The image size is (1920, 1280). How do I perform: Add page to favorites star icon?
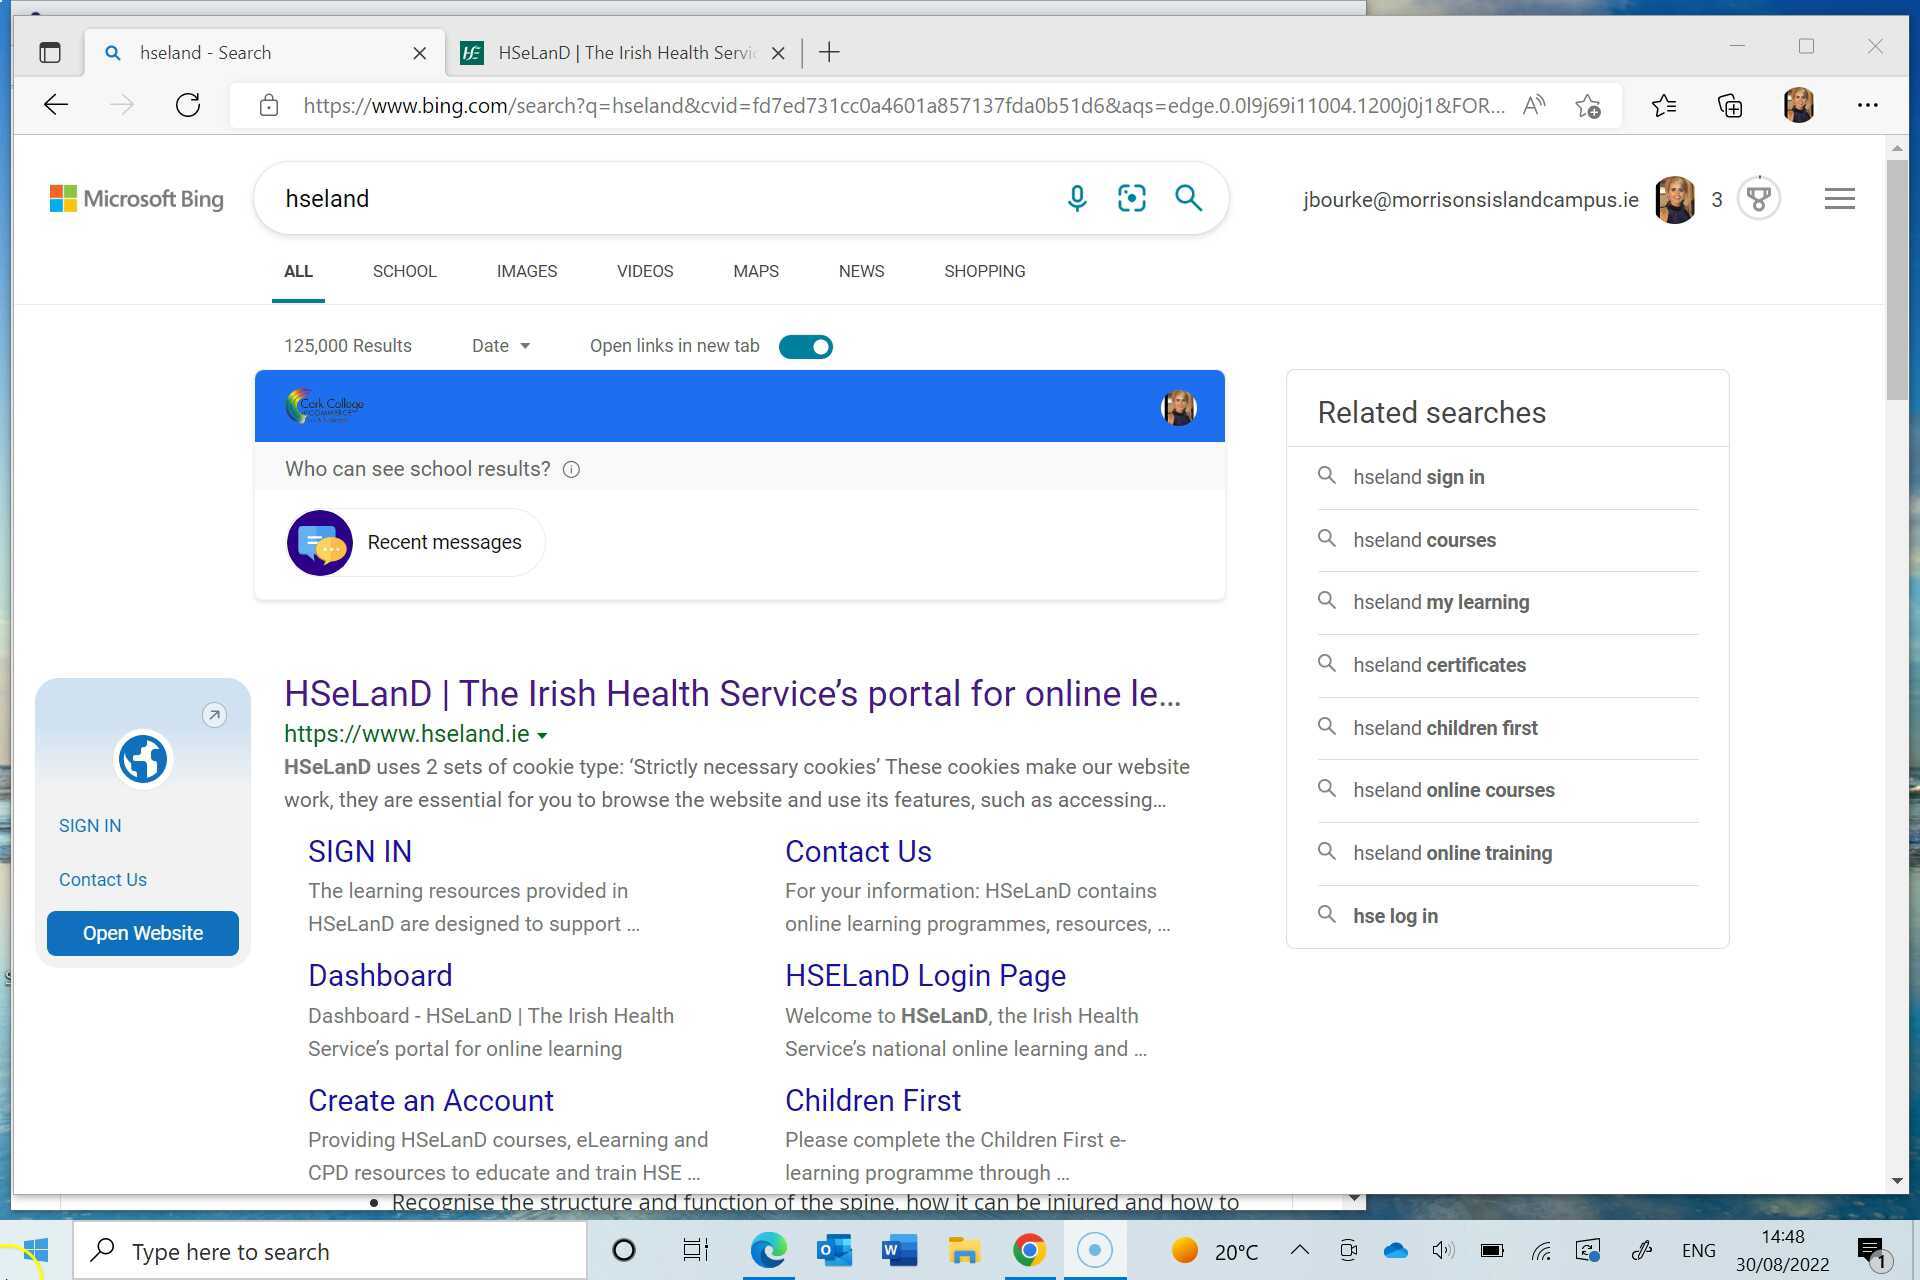1587,105
